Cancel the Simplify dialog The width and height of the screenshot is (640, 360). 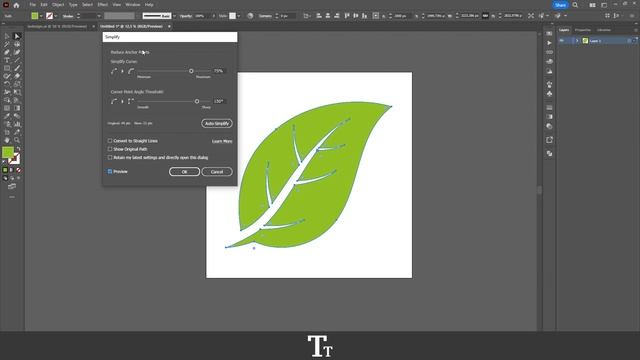pyautogui.click(x=217, y=172)
